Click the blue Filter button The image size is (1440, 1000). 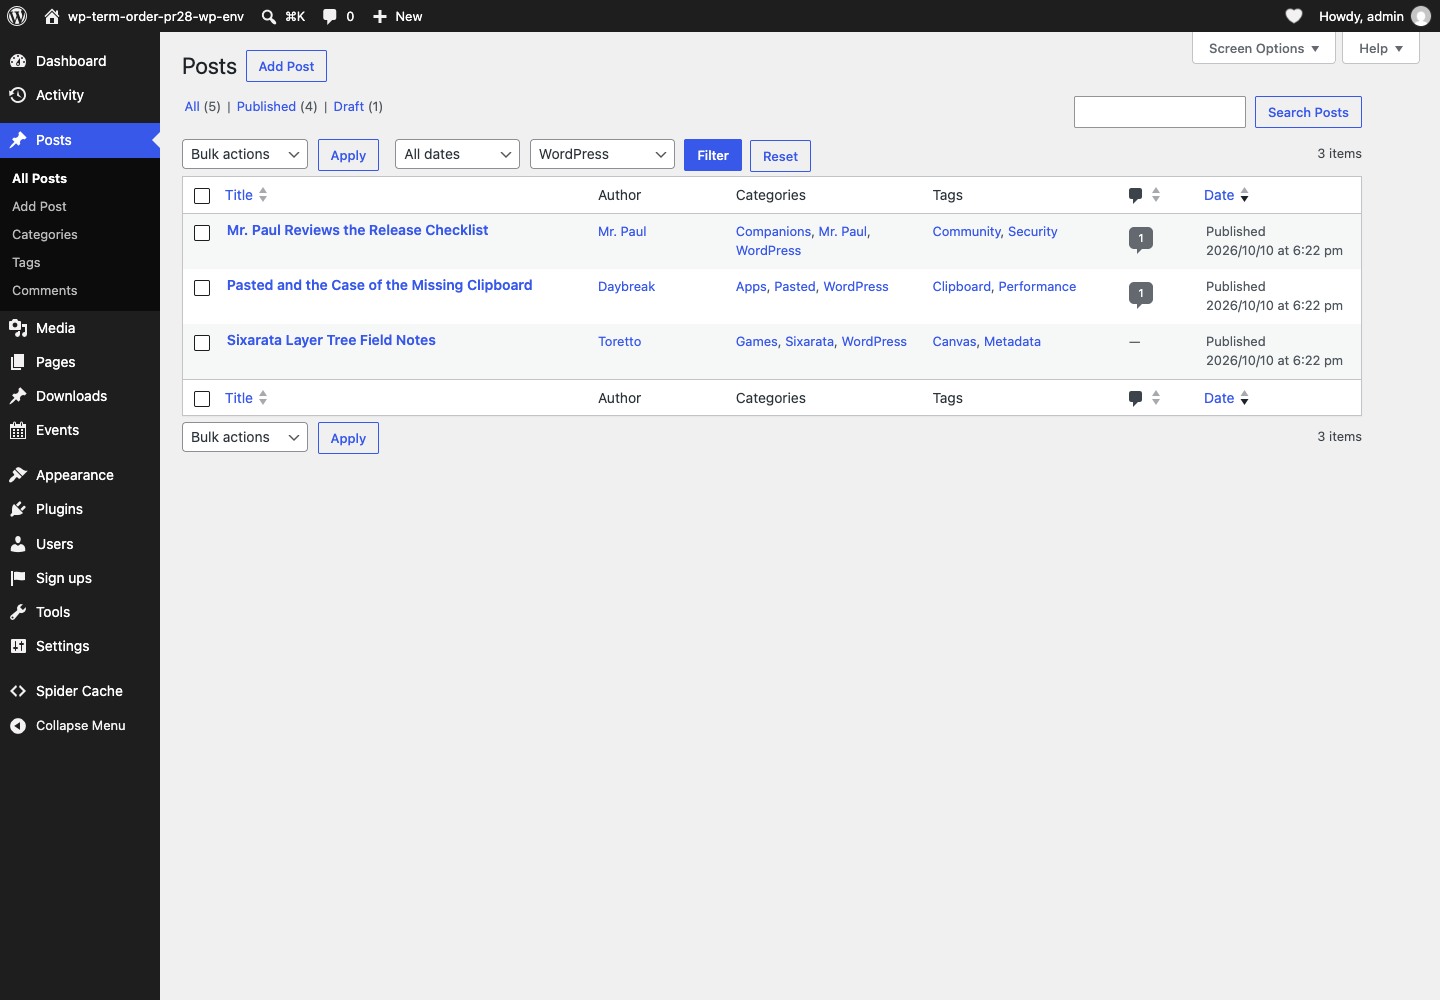713,155
